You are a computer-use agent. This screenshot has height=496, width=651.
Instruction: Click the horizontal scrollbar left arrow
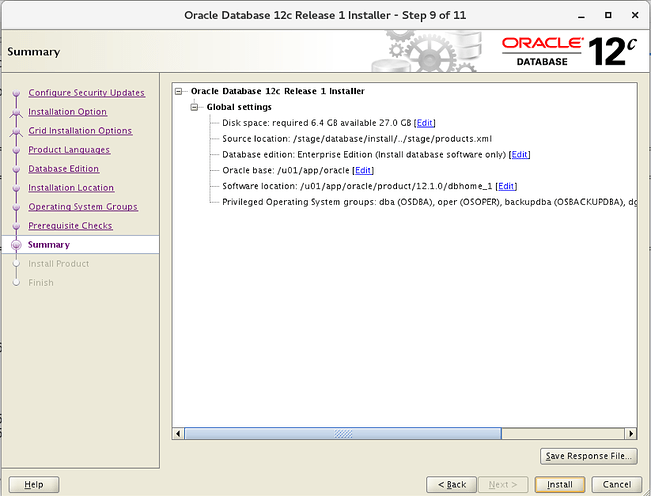pyautogui.click(x=178, y=434)
